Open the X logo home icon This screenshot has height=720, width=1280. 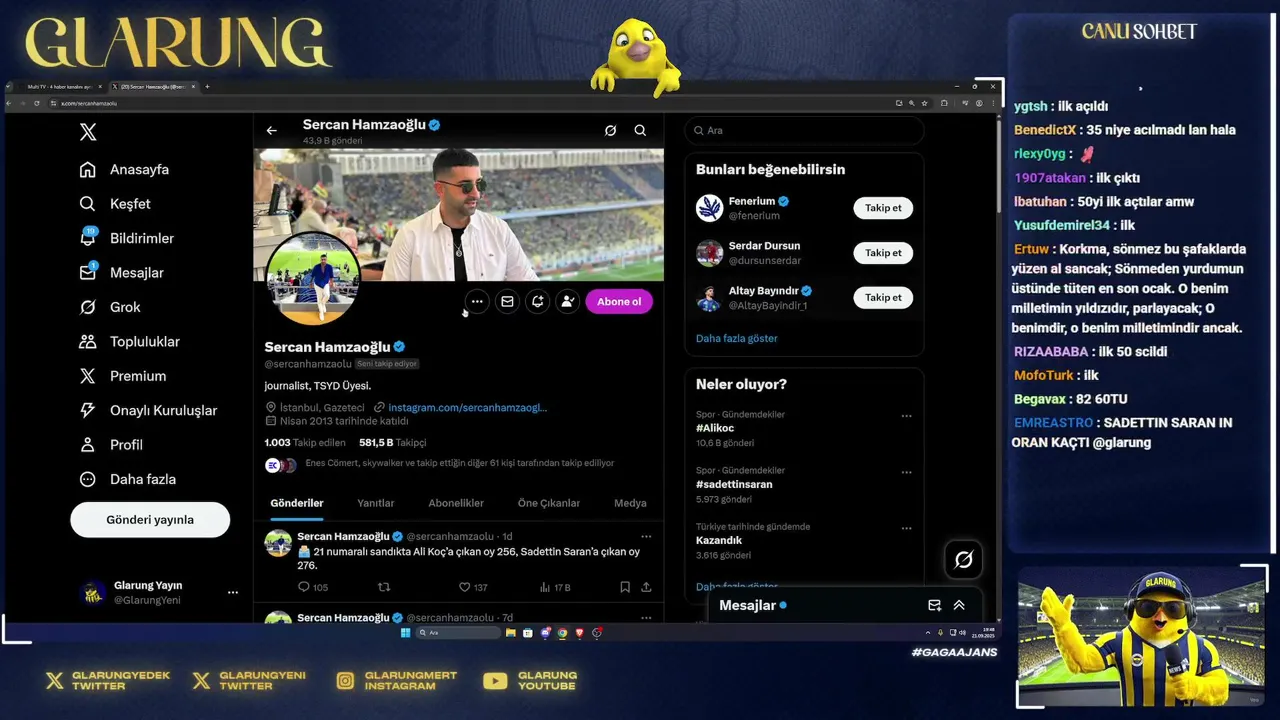pos(88,132)
